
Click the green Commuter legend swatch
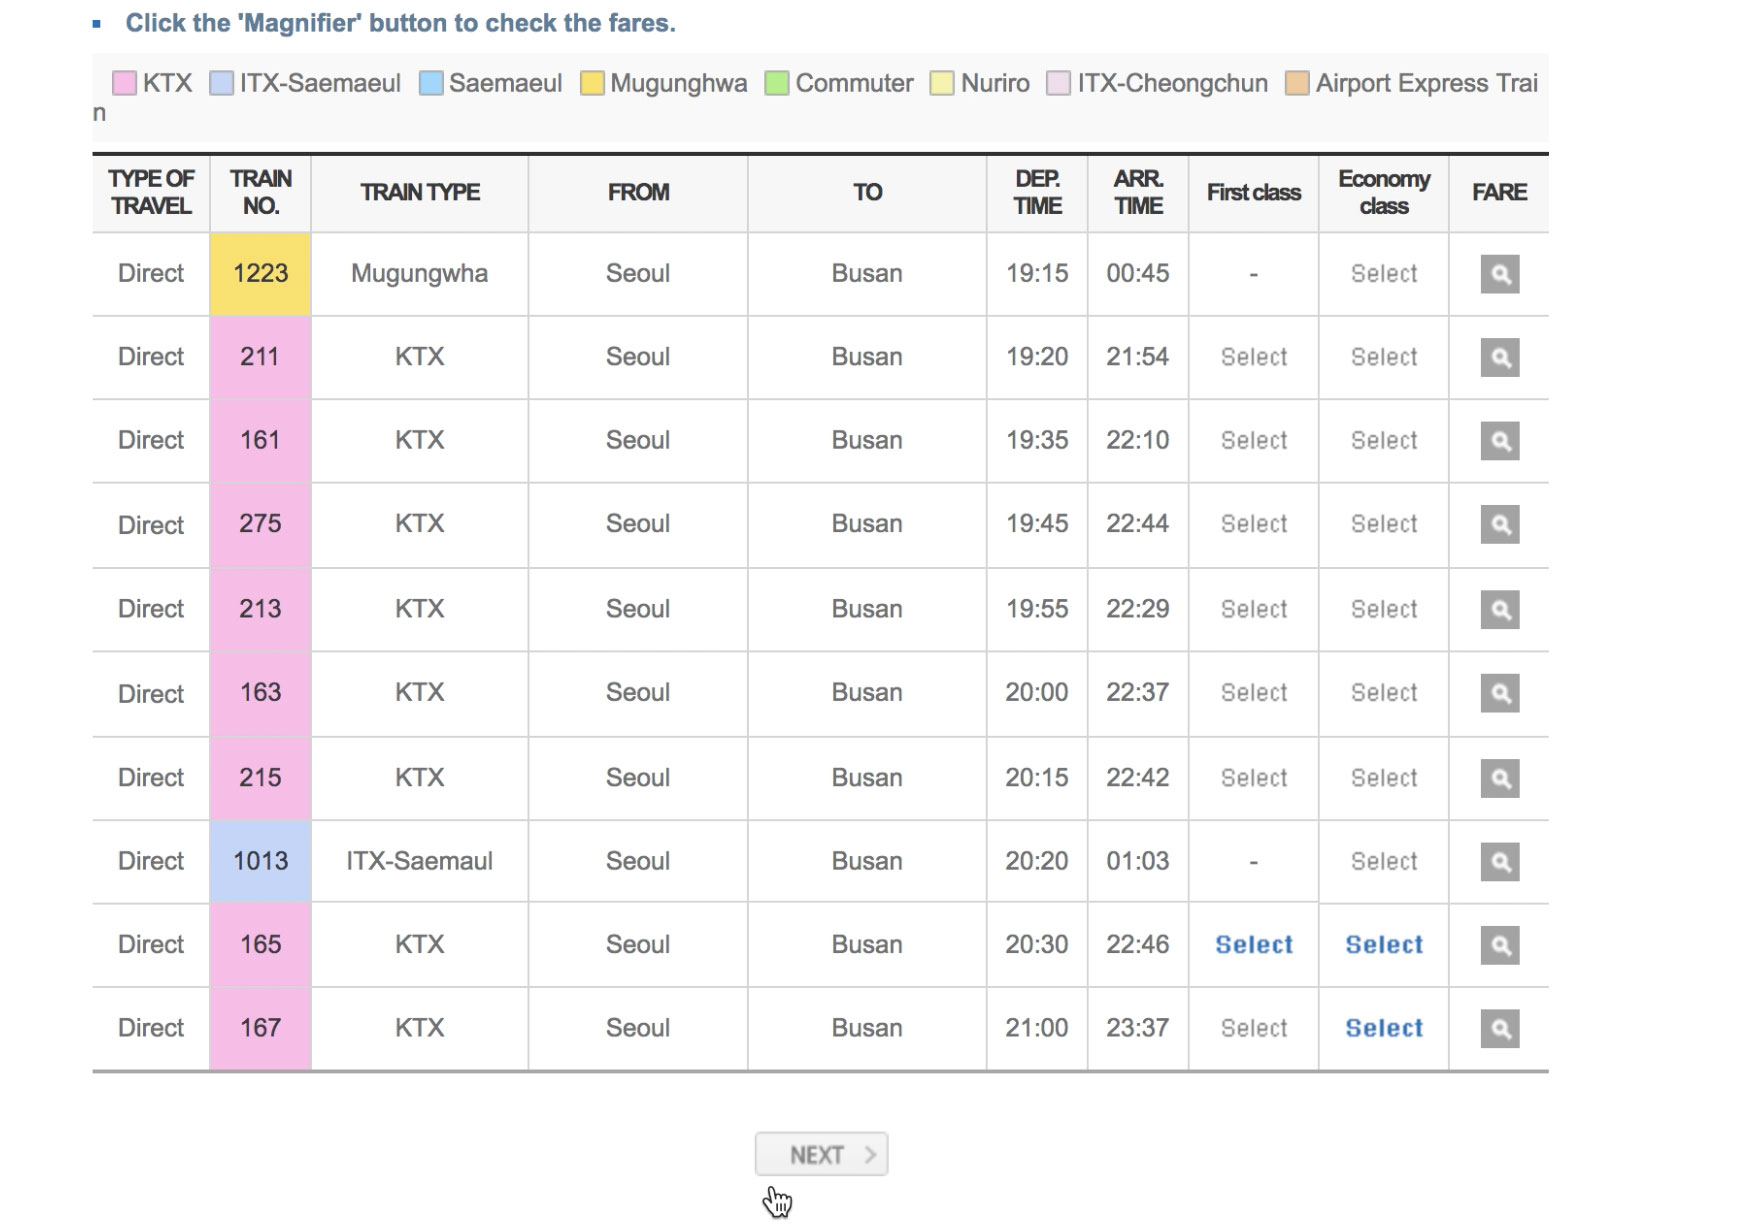point(777,83)
